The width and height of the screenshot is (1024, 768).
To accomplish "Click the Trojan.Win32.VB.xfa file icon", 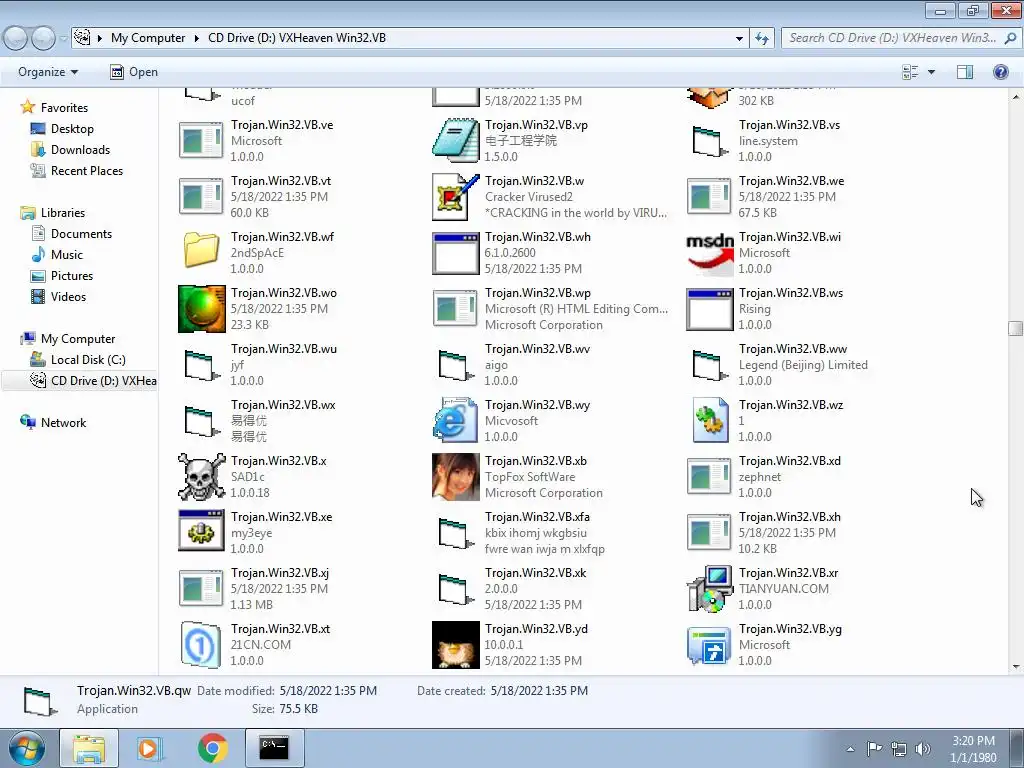I will tap(455, 533).
